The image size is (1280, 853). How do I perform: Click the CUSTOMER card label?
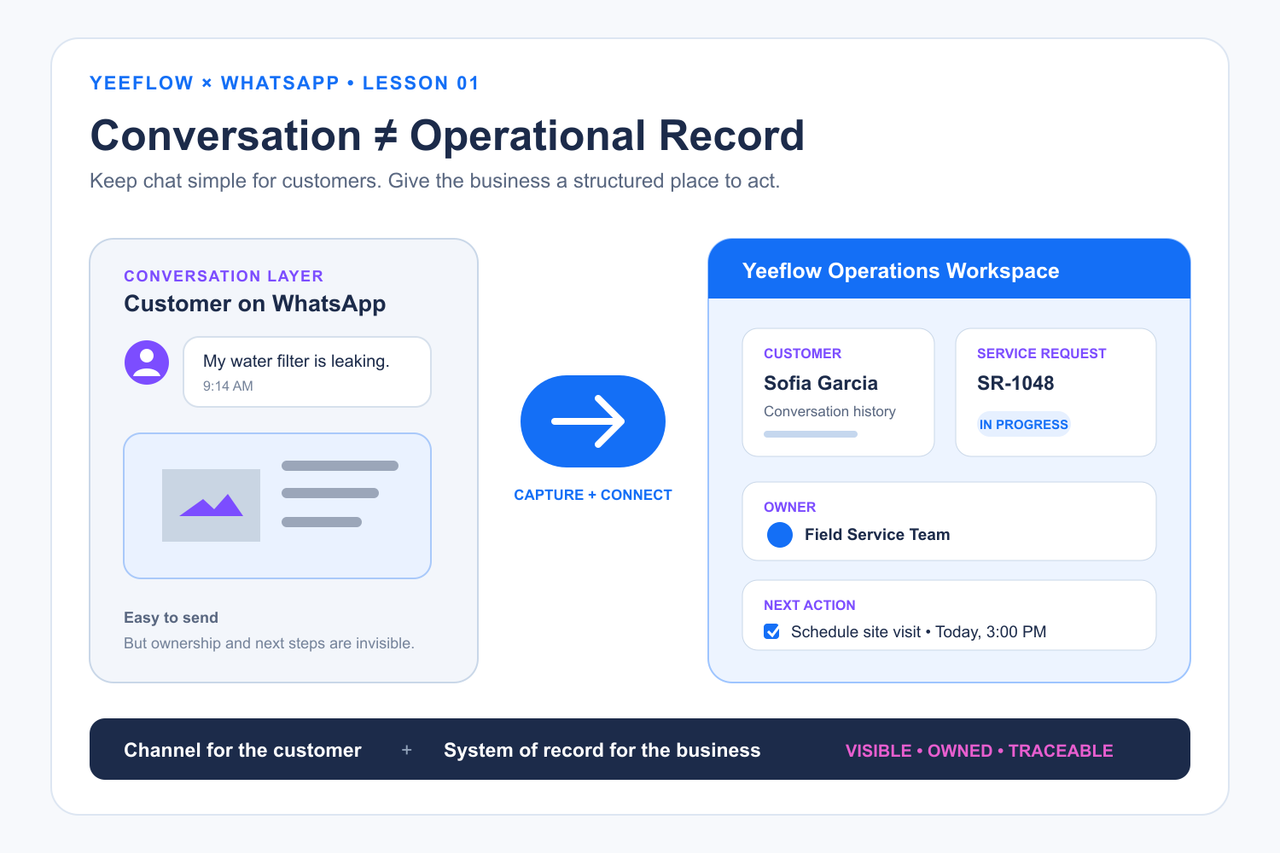pyautogui.click(x=803, y=353)
